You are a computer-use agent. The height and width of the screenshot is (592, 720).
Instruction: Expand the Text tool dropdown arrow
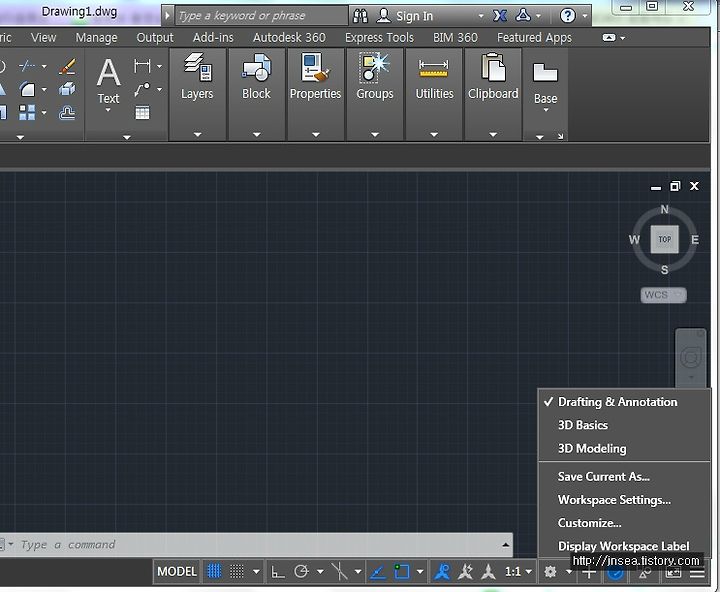pyautogui.click(x=108, y=110)
